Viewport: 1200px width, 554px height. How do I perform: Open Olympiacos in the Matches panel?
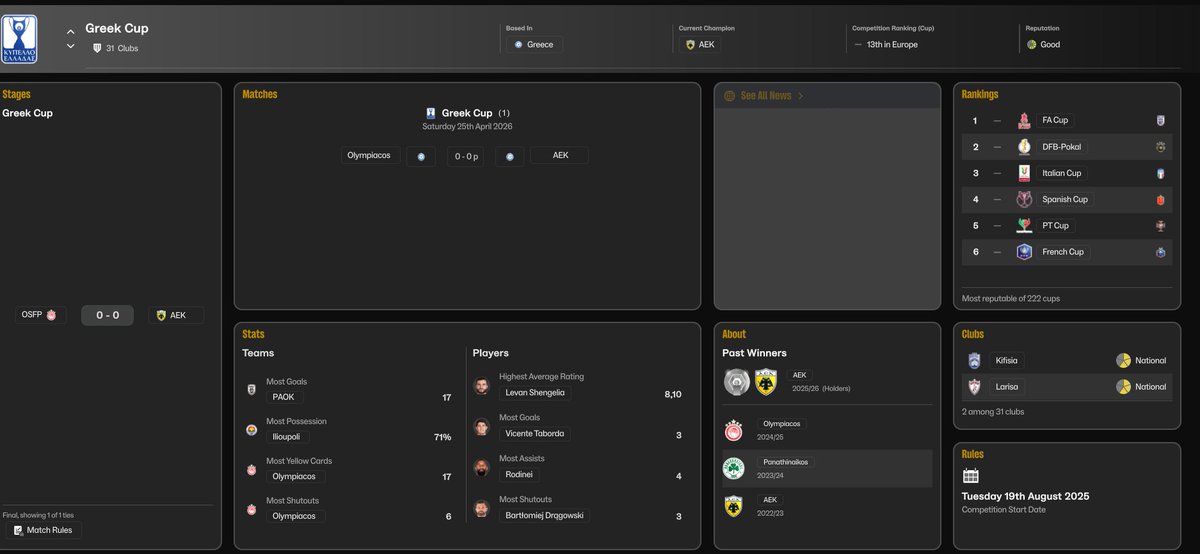pos(371,155)
